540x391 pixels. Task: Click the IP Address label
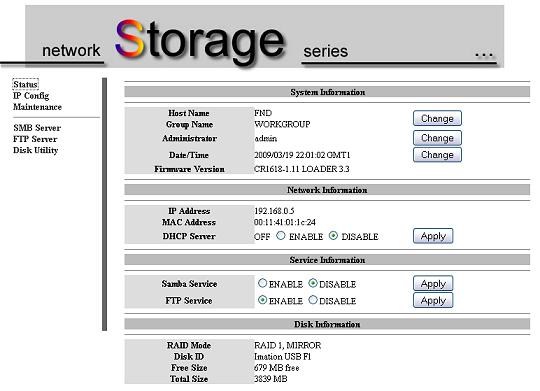tap(189, 211)
